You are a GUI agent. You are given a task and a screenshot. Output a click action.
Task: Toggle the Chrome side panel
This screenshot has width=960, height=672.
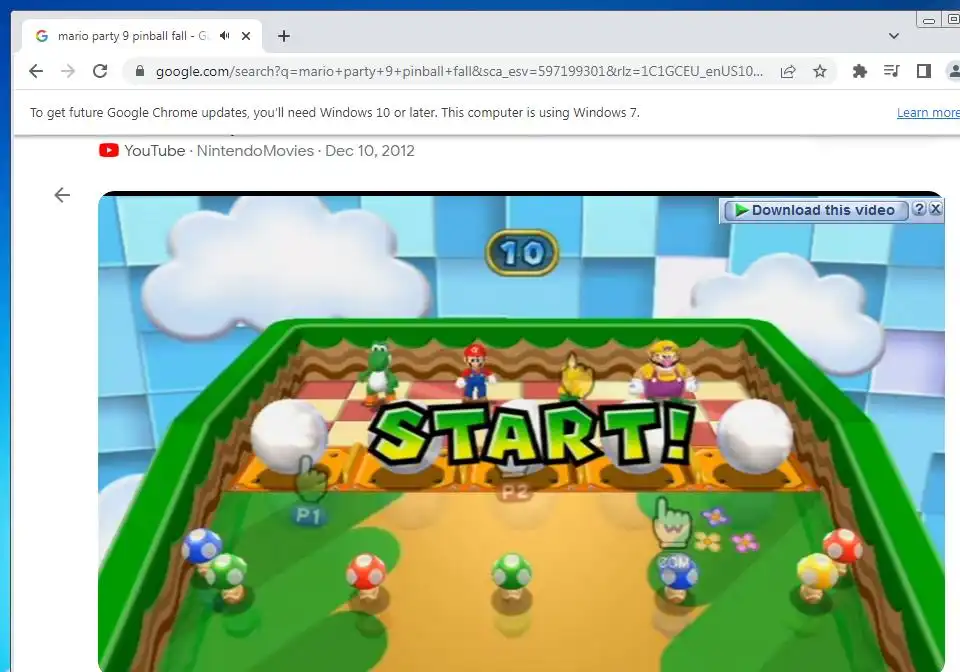[924, 72]
